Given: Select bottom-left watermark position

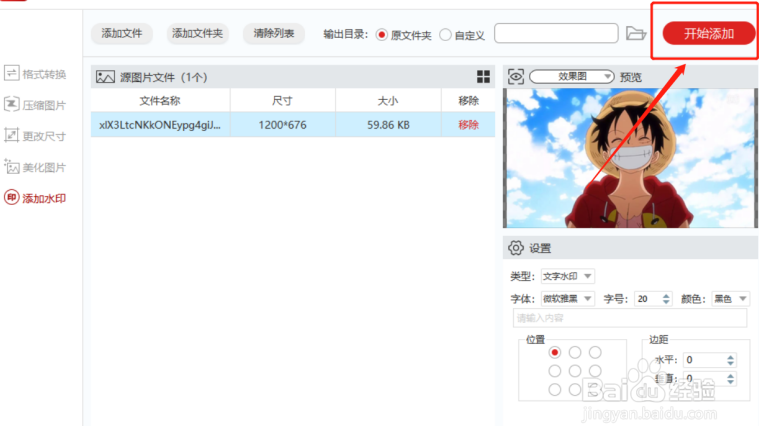Looking at the screenshot, I should click(555, 389).
